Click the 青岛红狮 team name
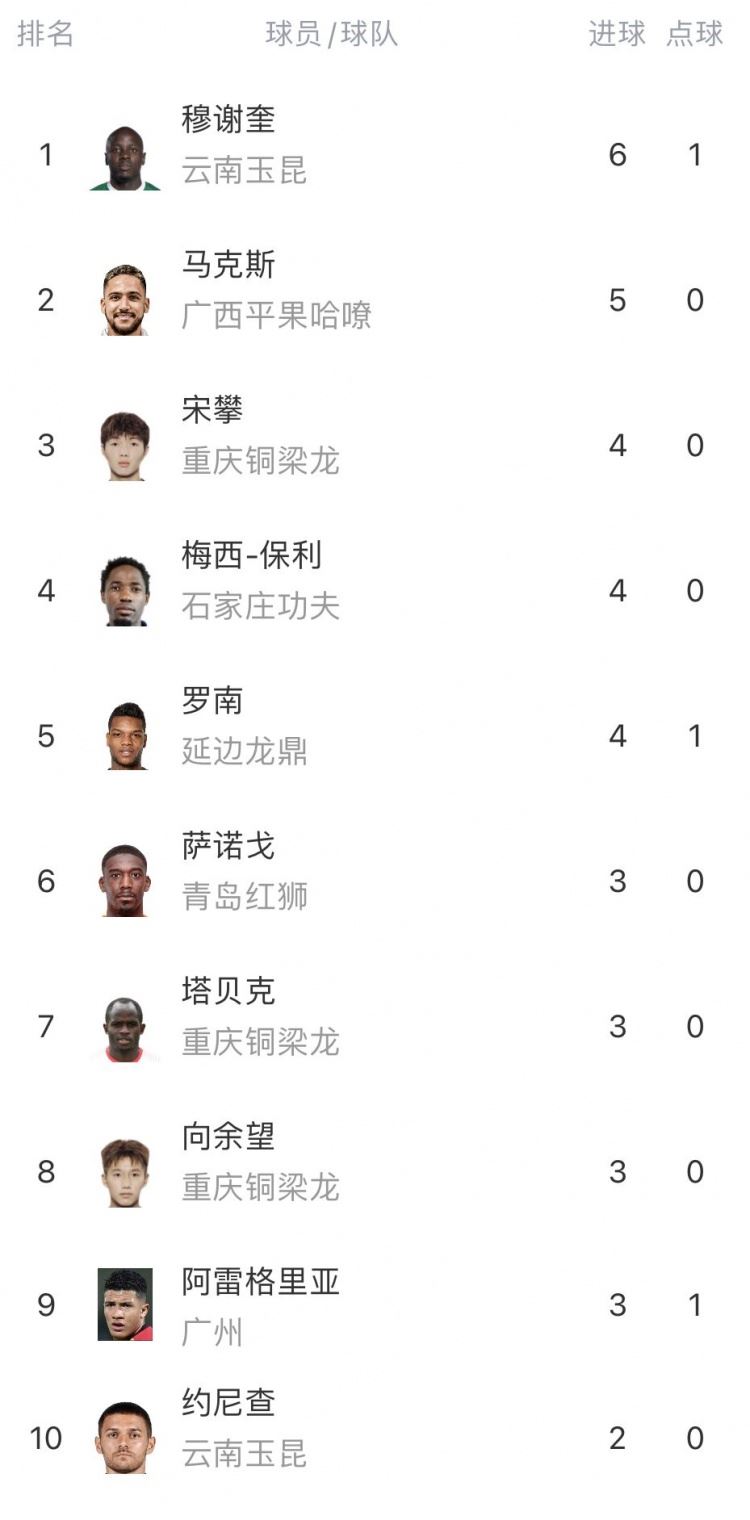Screen dimensions: 750x1520 (244, 897)
